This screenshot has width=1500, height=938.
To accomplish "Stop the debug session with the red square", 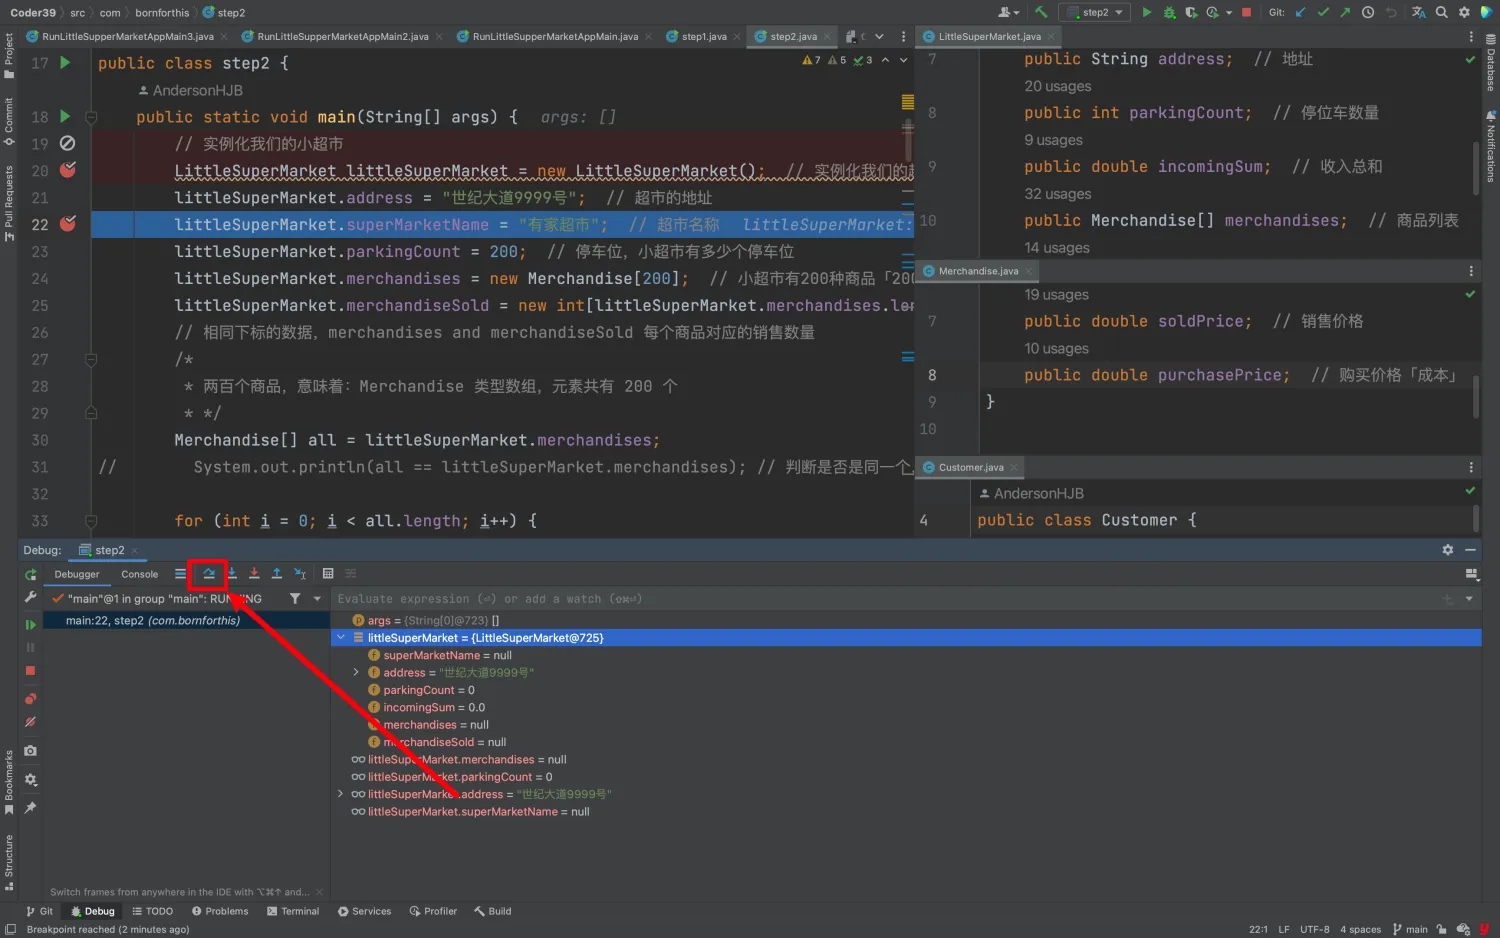I will point(31,671).
